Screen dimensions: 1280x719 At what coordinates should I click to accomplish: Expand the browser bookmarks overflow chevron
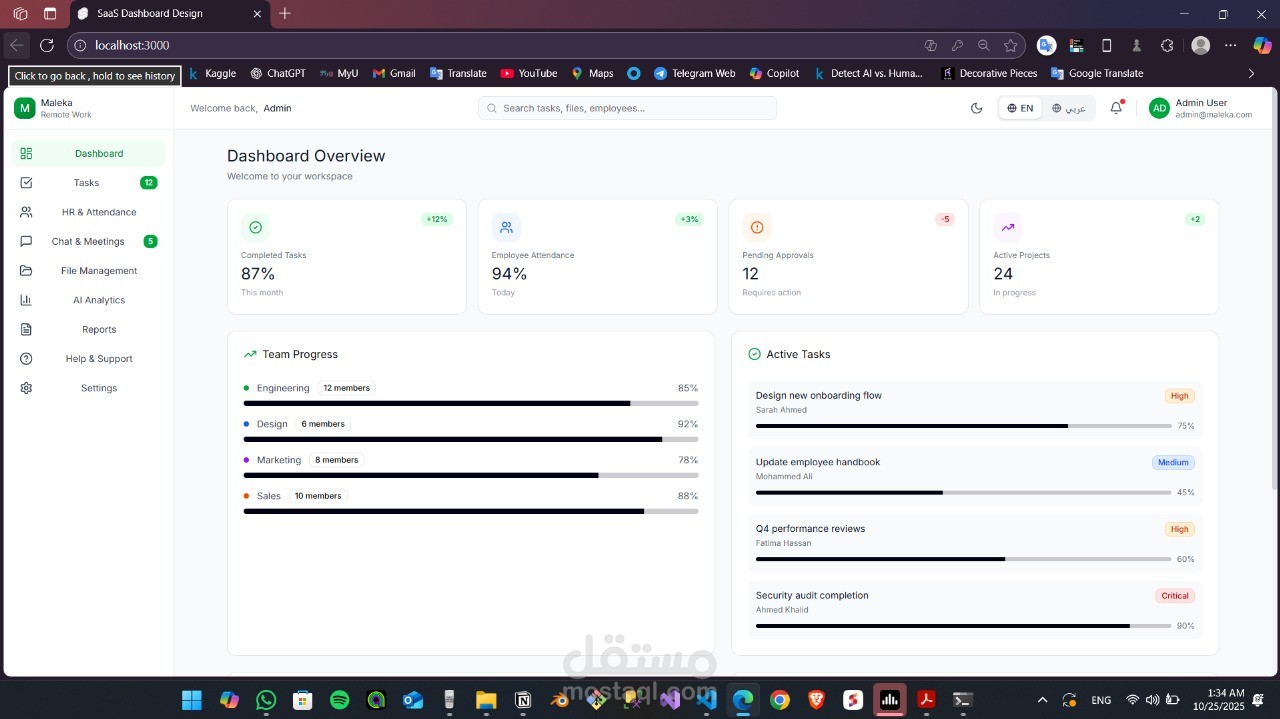[1251, 73]
